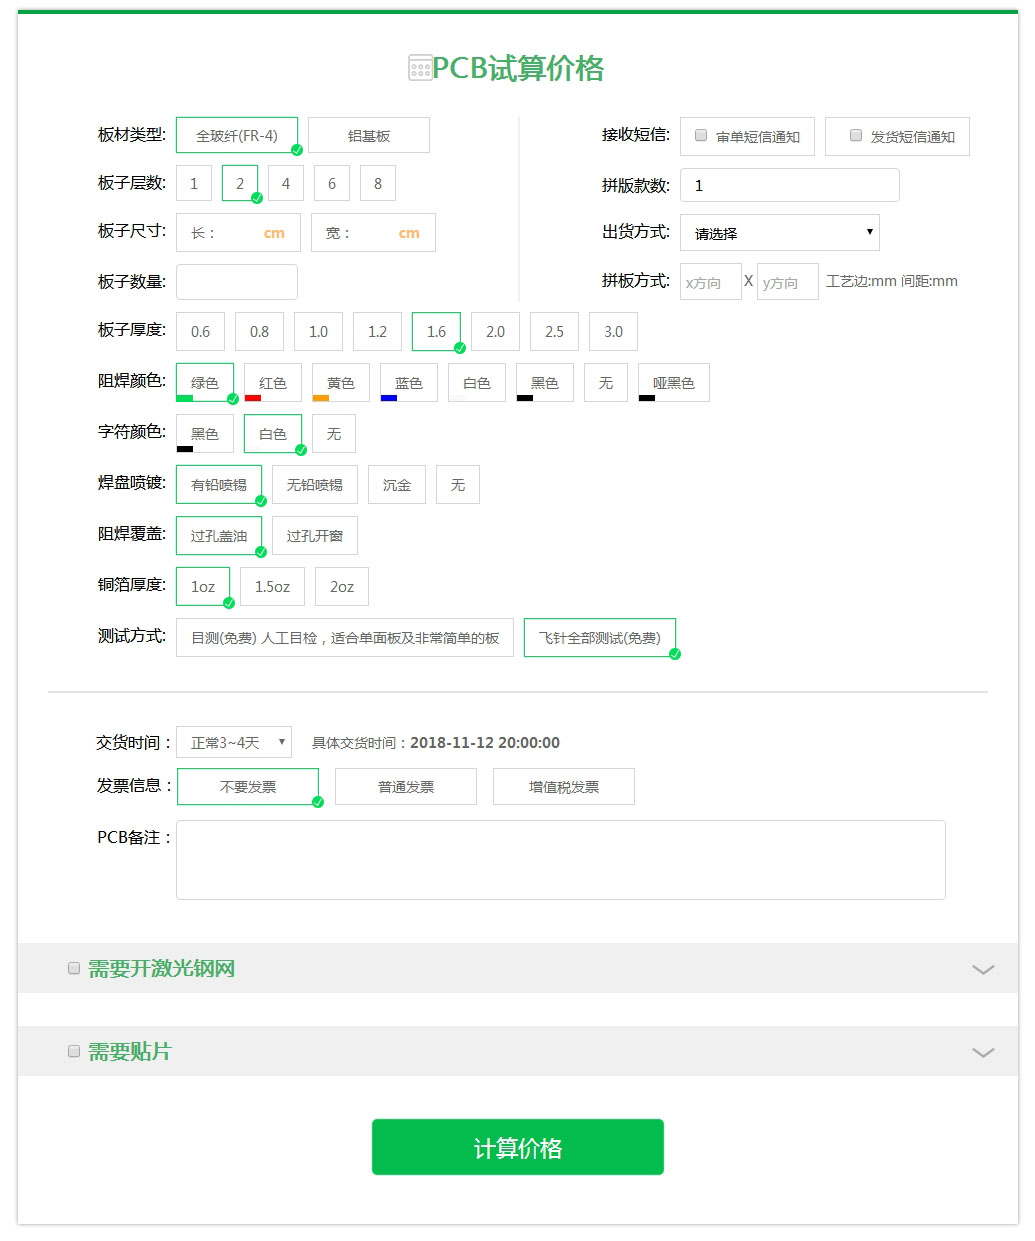The height and width of the screenshot is (1241, 1035).
Task: Expand the 需要贴片 section chevron
Action: click(983, 1052)
